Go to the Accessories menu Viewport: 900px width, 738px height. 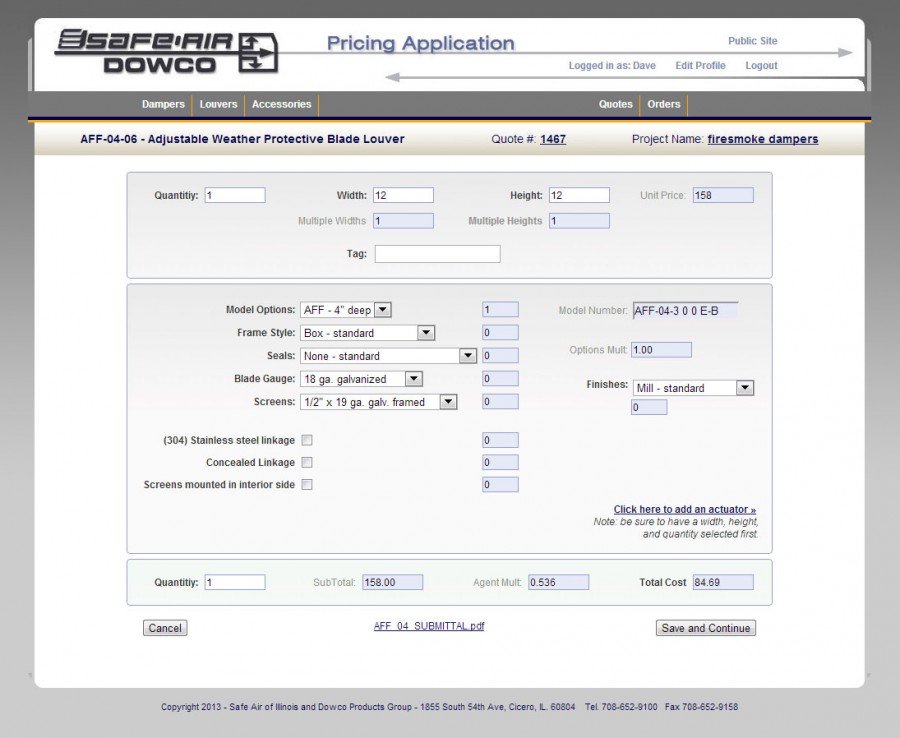[281, 104]
